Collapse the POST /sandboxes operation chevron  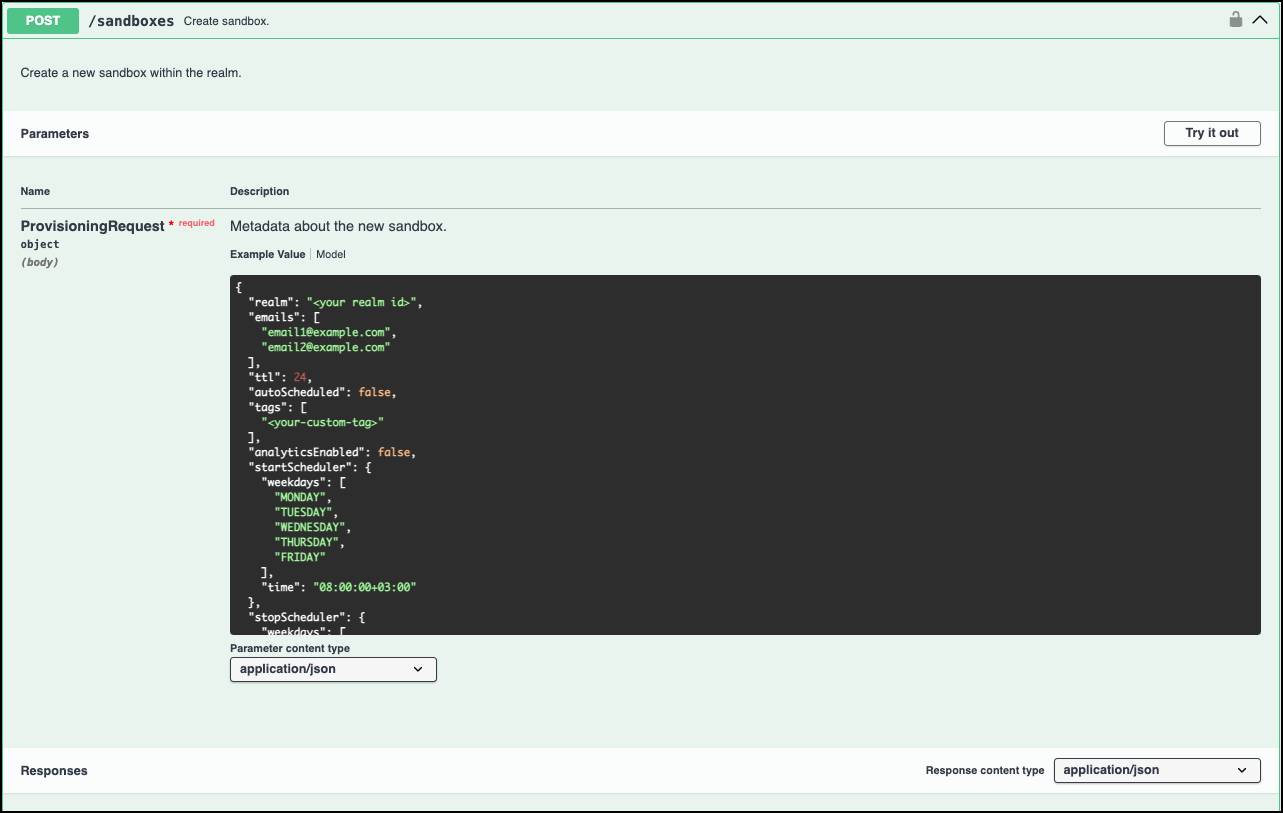(x=1260, y=20)
